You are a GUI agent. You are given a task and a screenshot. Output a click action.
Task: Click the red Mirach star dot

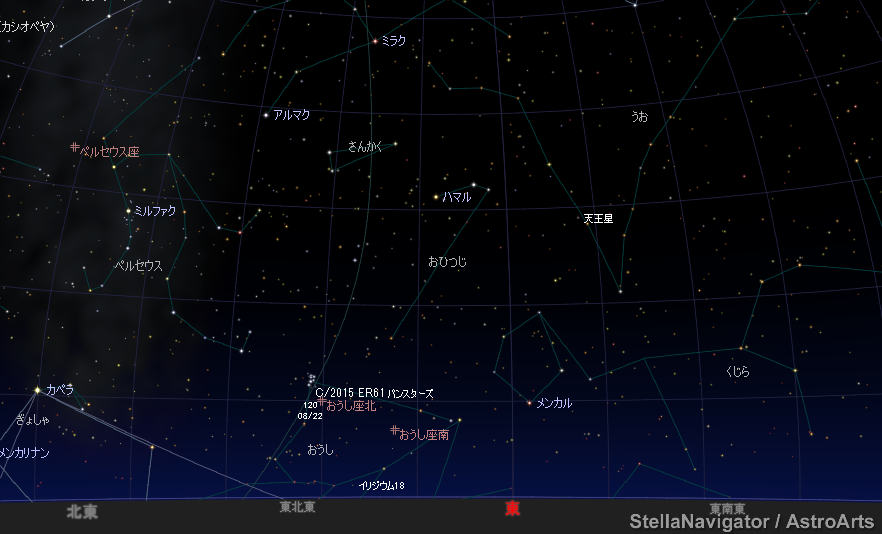375,41
